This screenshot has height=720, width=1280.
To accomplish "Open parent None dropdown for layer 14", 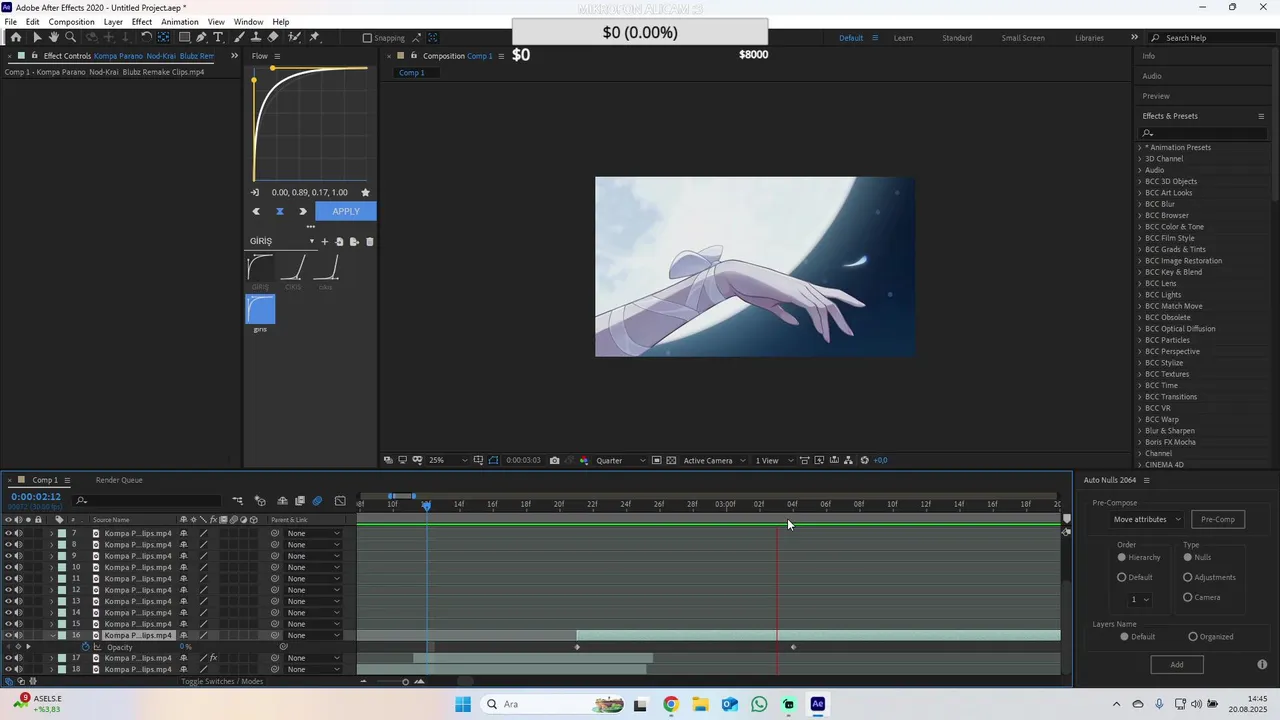I will 314,613.
